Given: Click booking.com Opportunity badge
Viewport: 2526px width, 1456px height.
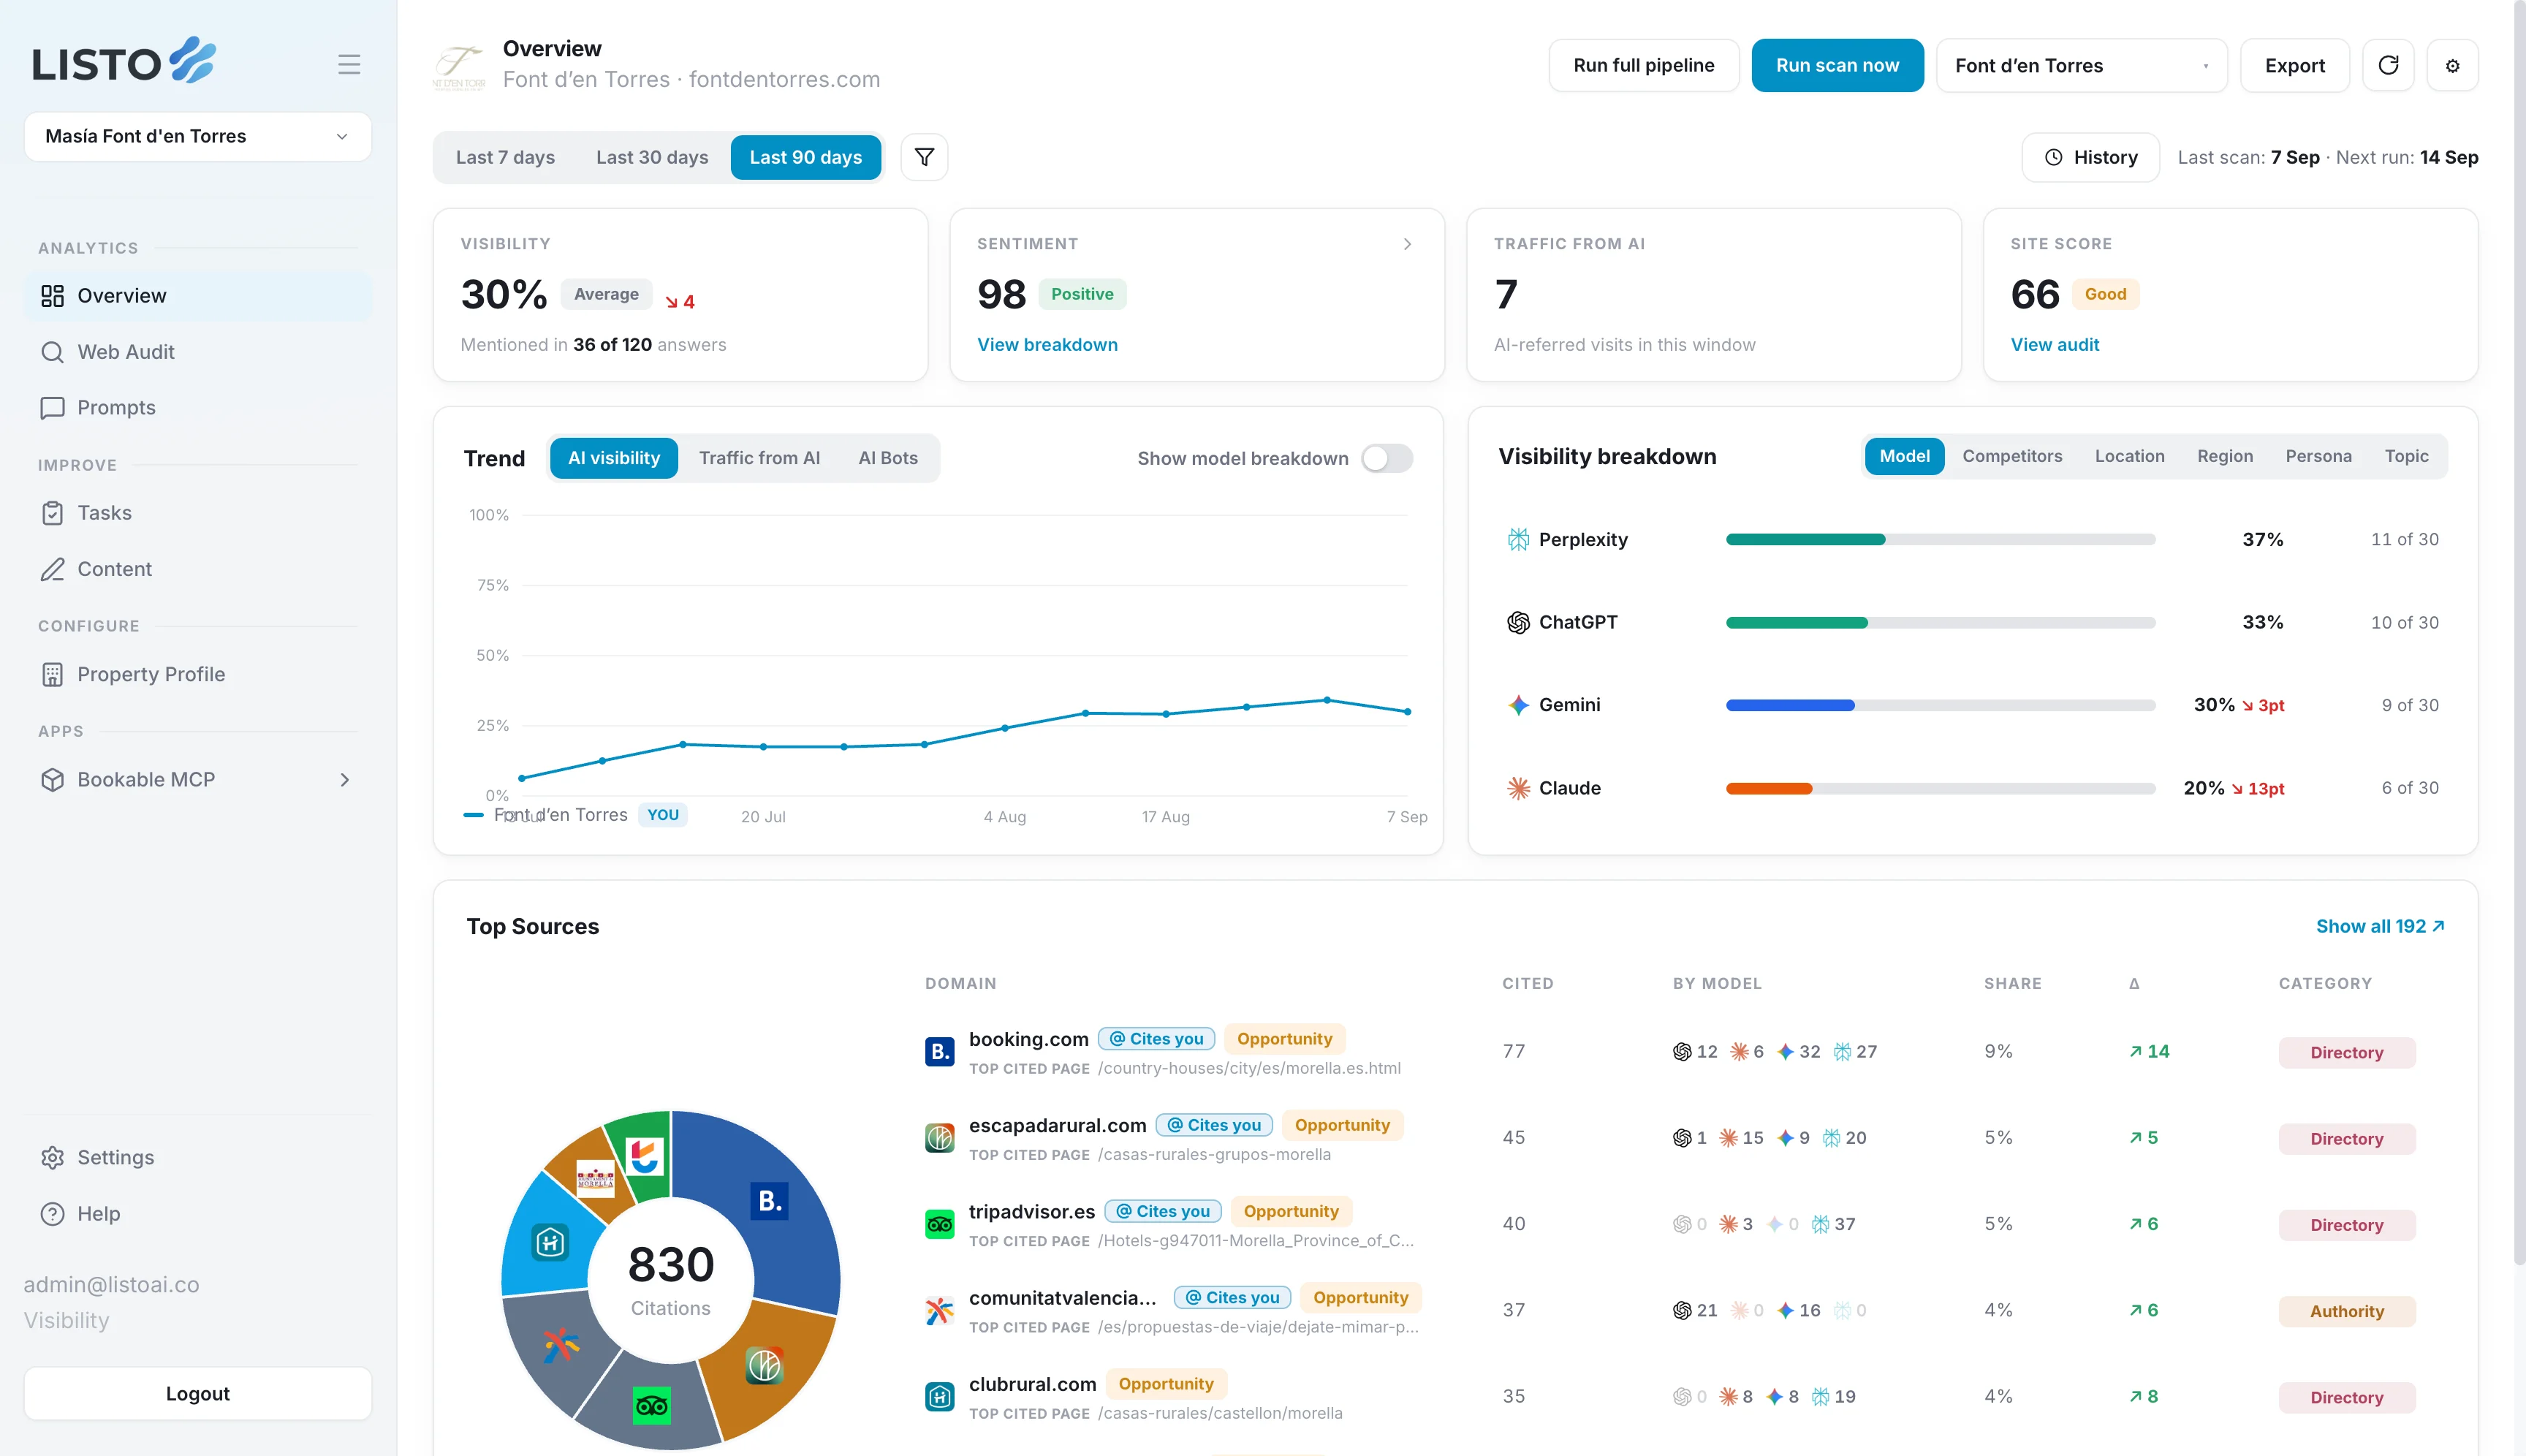Looking at the screenshot, I should coord(1284,1039).
